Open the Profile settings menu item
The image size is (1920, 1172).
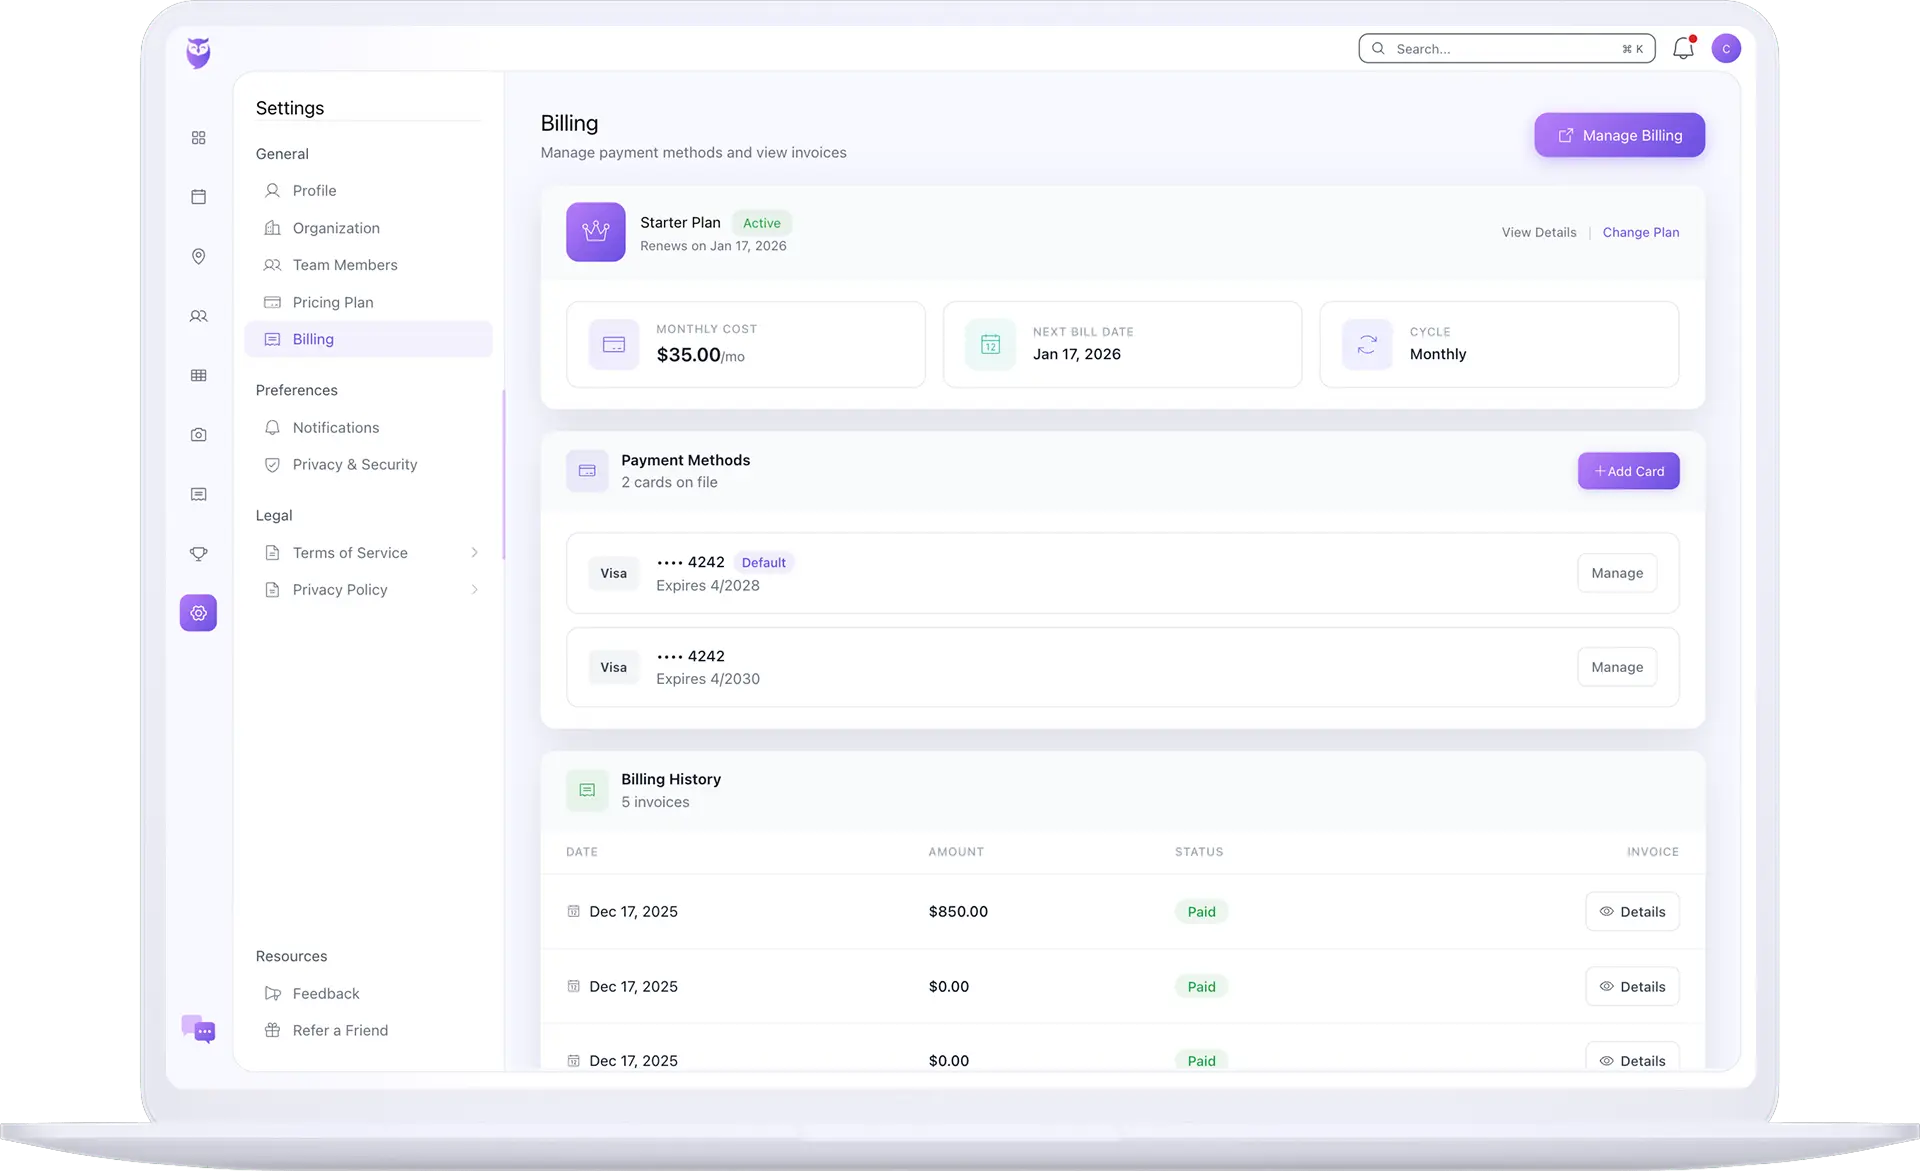(314, 191)
